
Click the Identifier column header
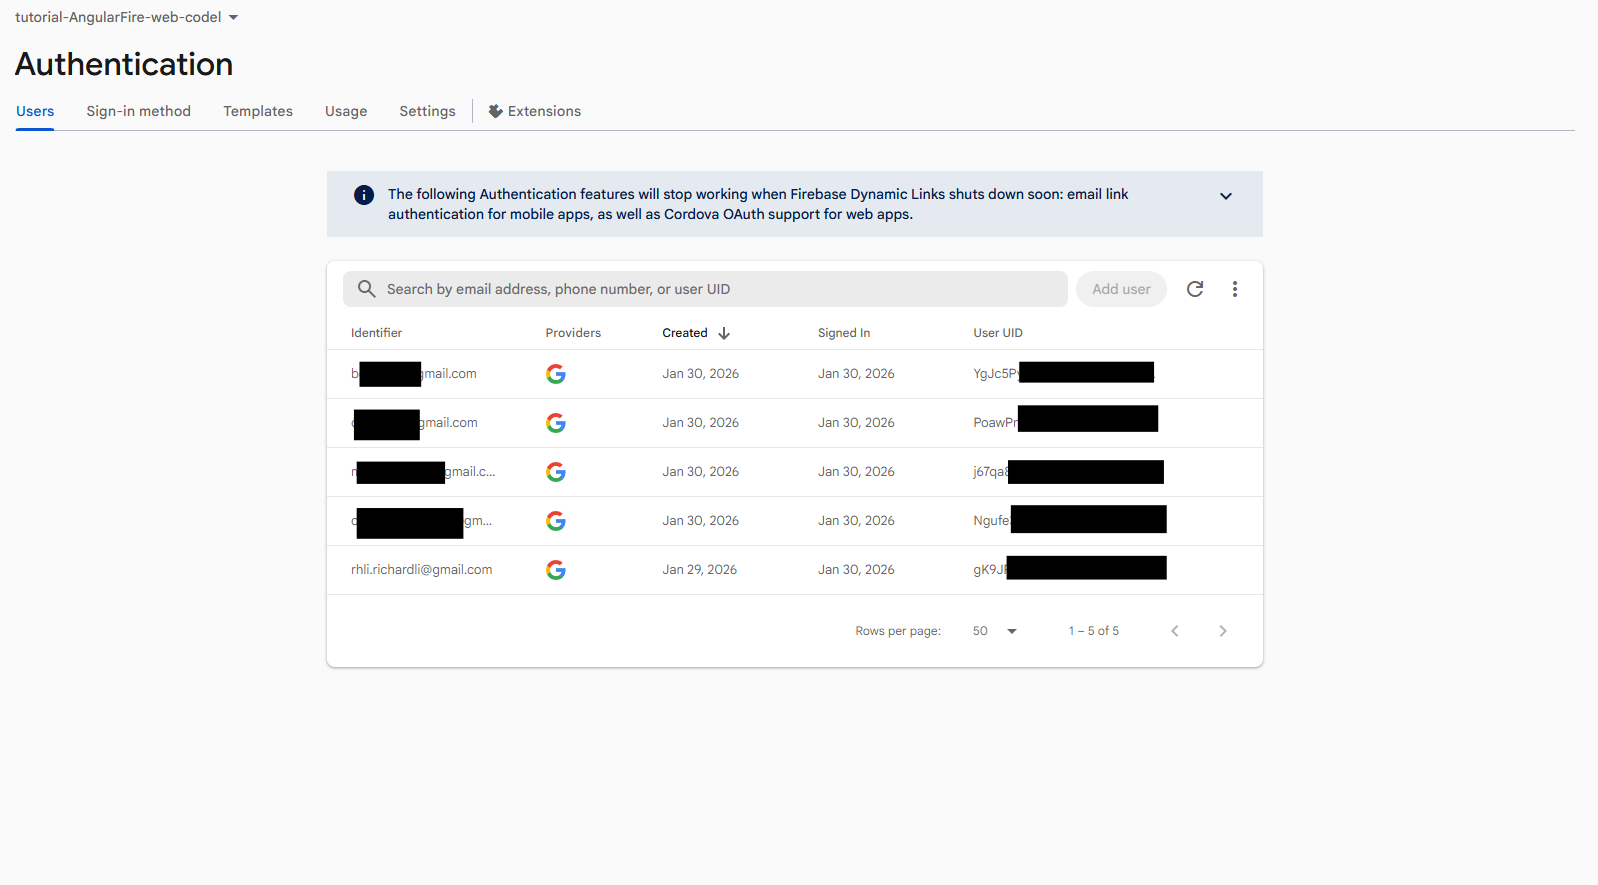[x=376, y=333]
